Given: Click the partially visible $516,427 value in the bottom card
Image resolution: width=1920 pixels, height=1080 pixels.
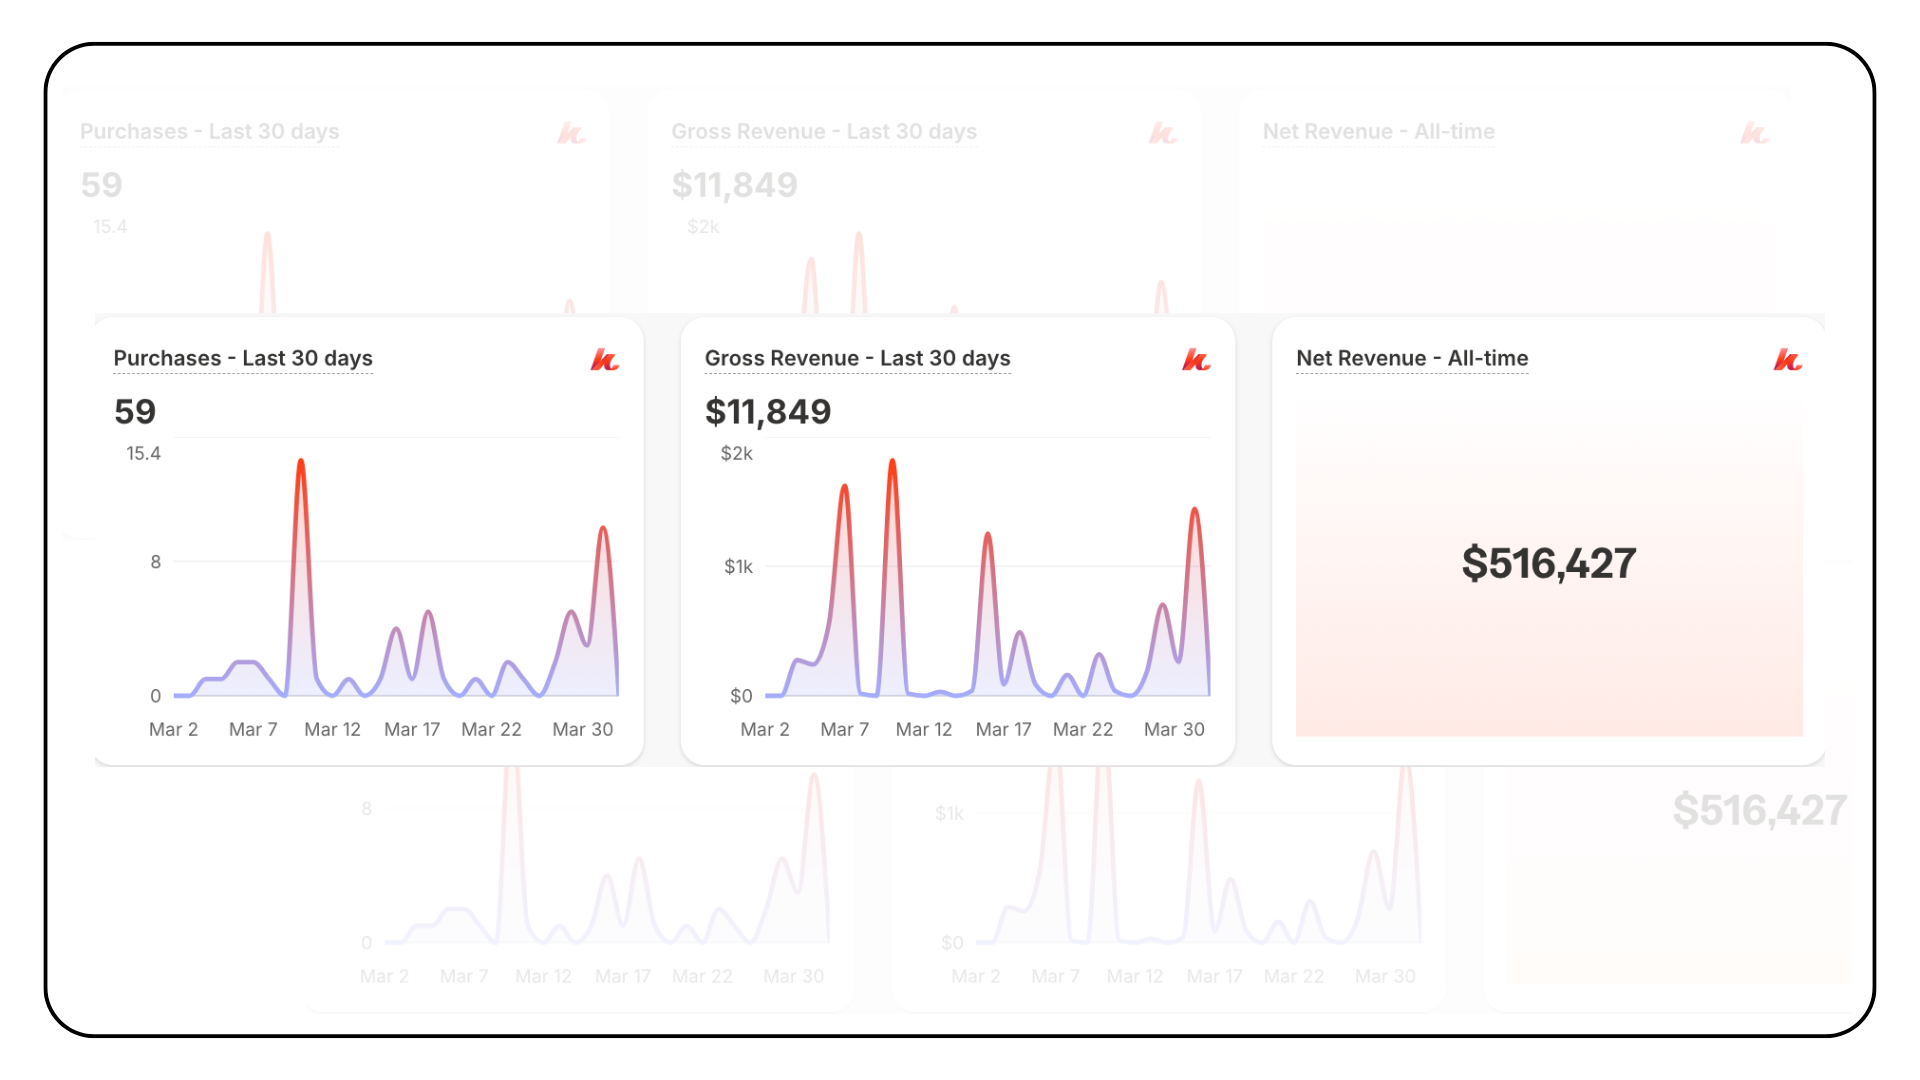Looking at the screenshot, I should coord(1758,810).
